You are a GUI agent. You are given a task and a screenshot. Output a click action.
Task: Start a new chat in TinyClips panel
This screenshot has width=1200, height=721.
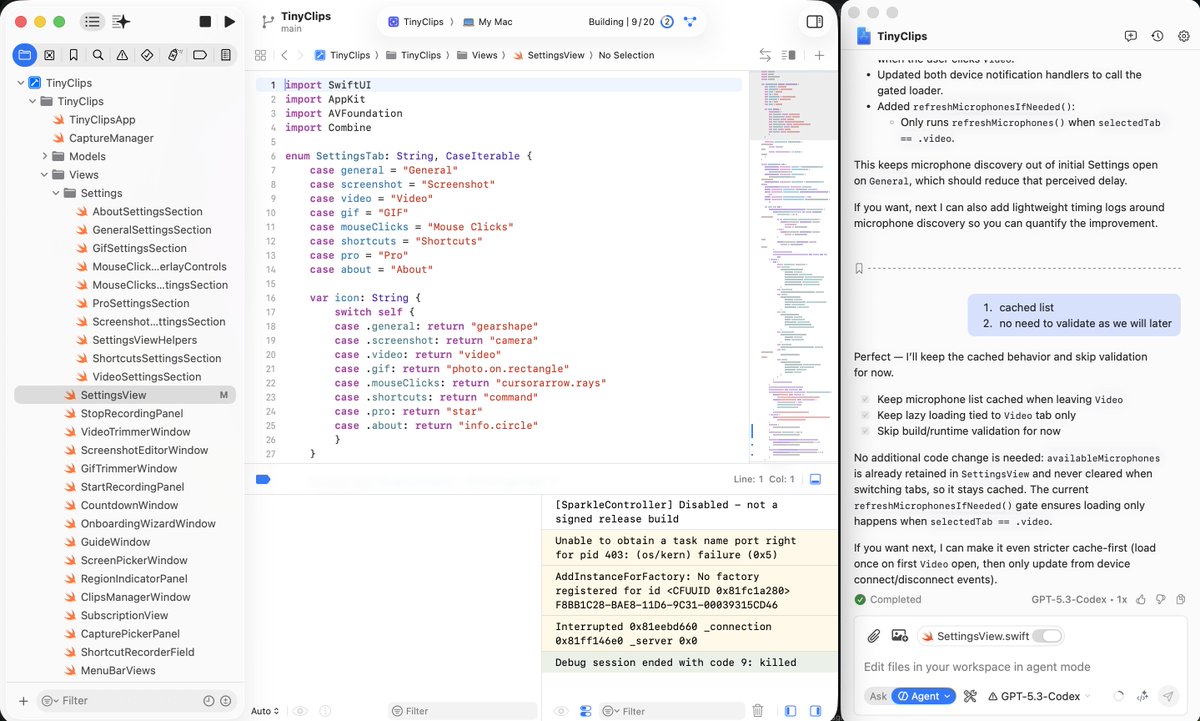click(1130, 36)
